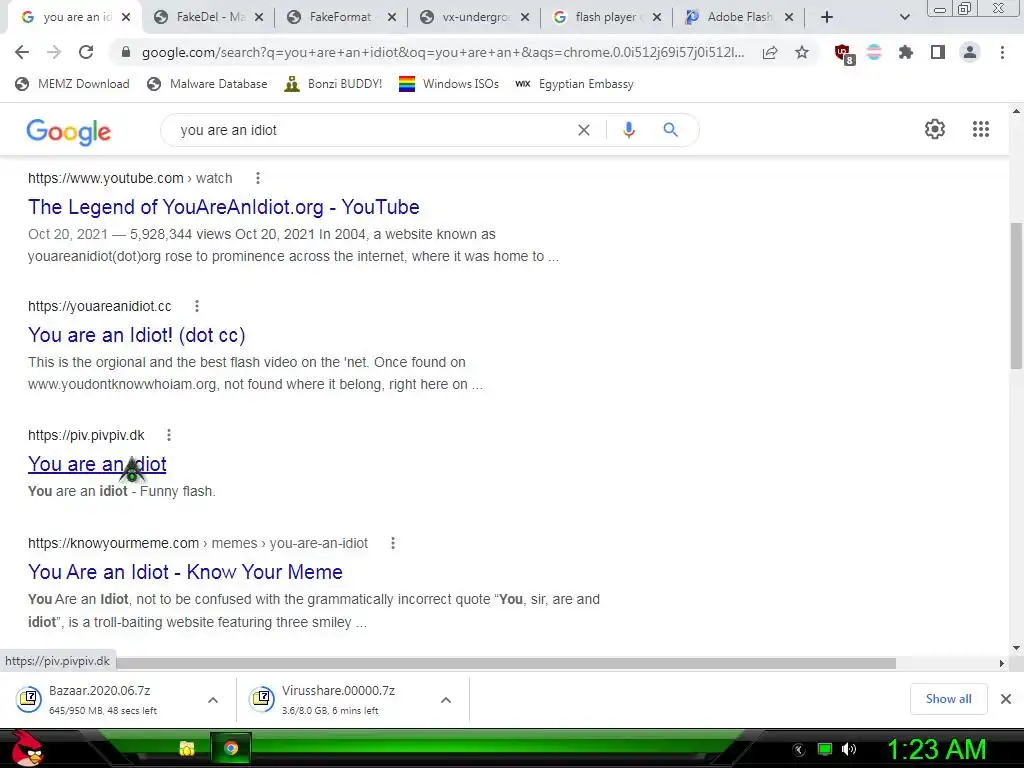1024x768 pixels.
Task: Switch to the Adobe Flash tab
Action: click(739, 17)
